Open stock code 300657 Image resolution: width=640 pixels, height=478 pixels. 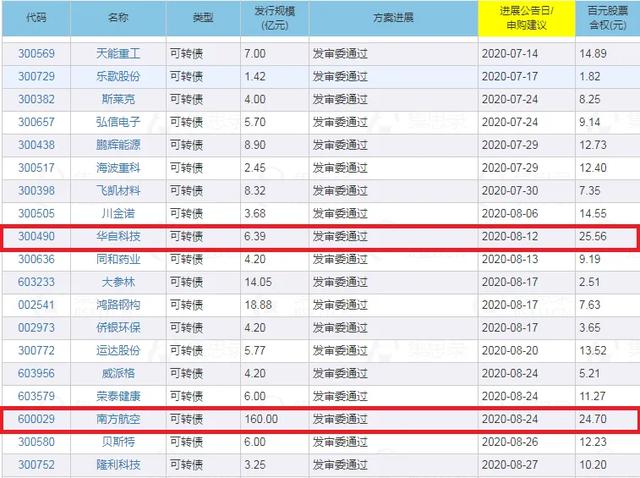(x=36, y=122)
